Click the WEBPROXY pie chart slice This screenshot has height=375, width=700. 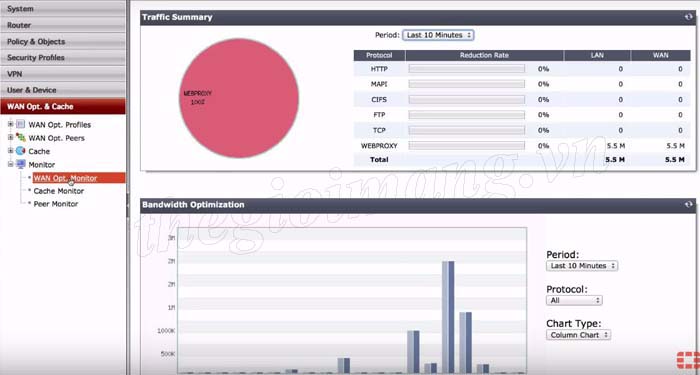click(x=239, y=98)
